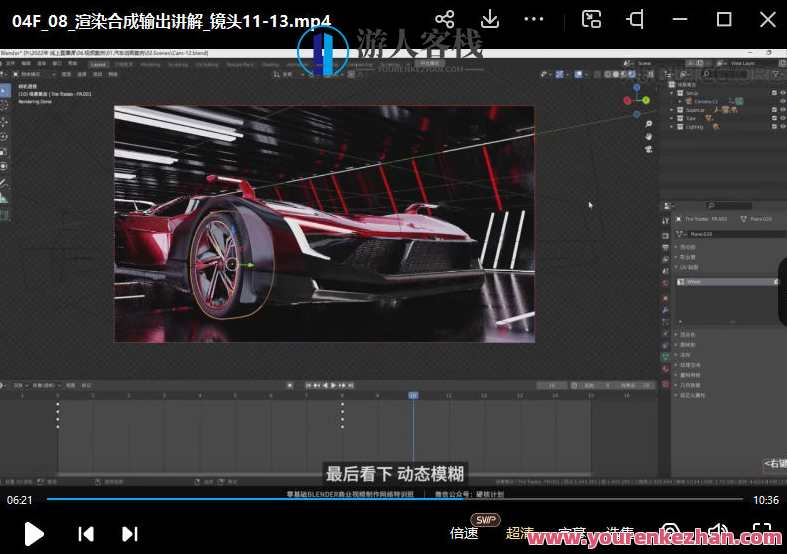
Task: Hide the fourth outliner row's eye icon
Action: (x=783, y=118)
